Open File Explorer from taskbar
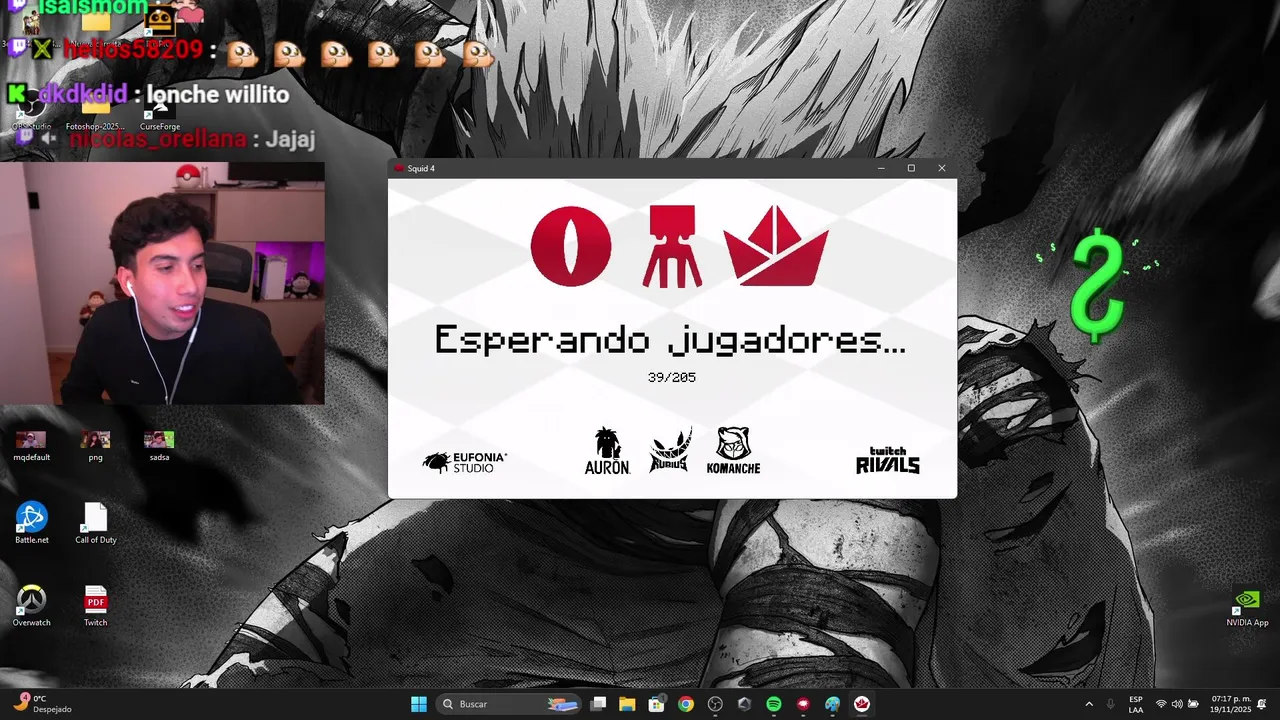The image size is (1280, 720). pos(627,704)
